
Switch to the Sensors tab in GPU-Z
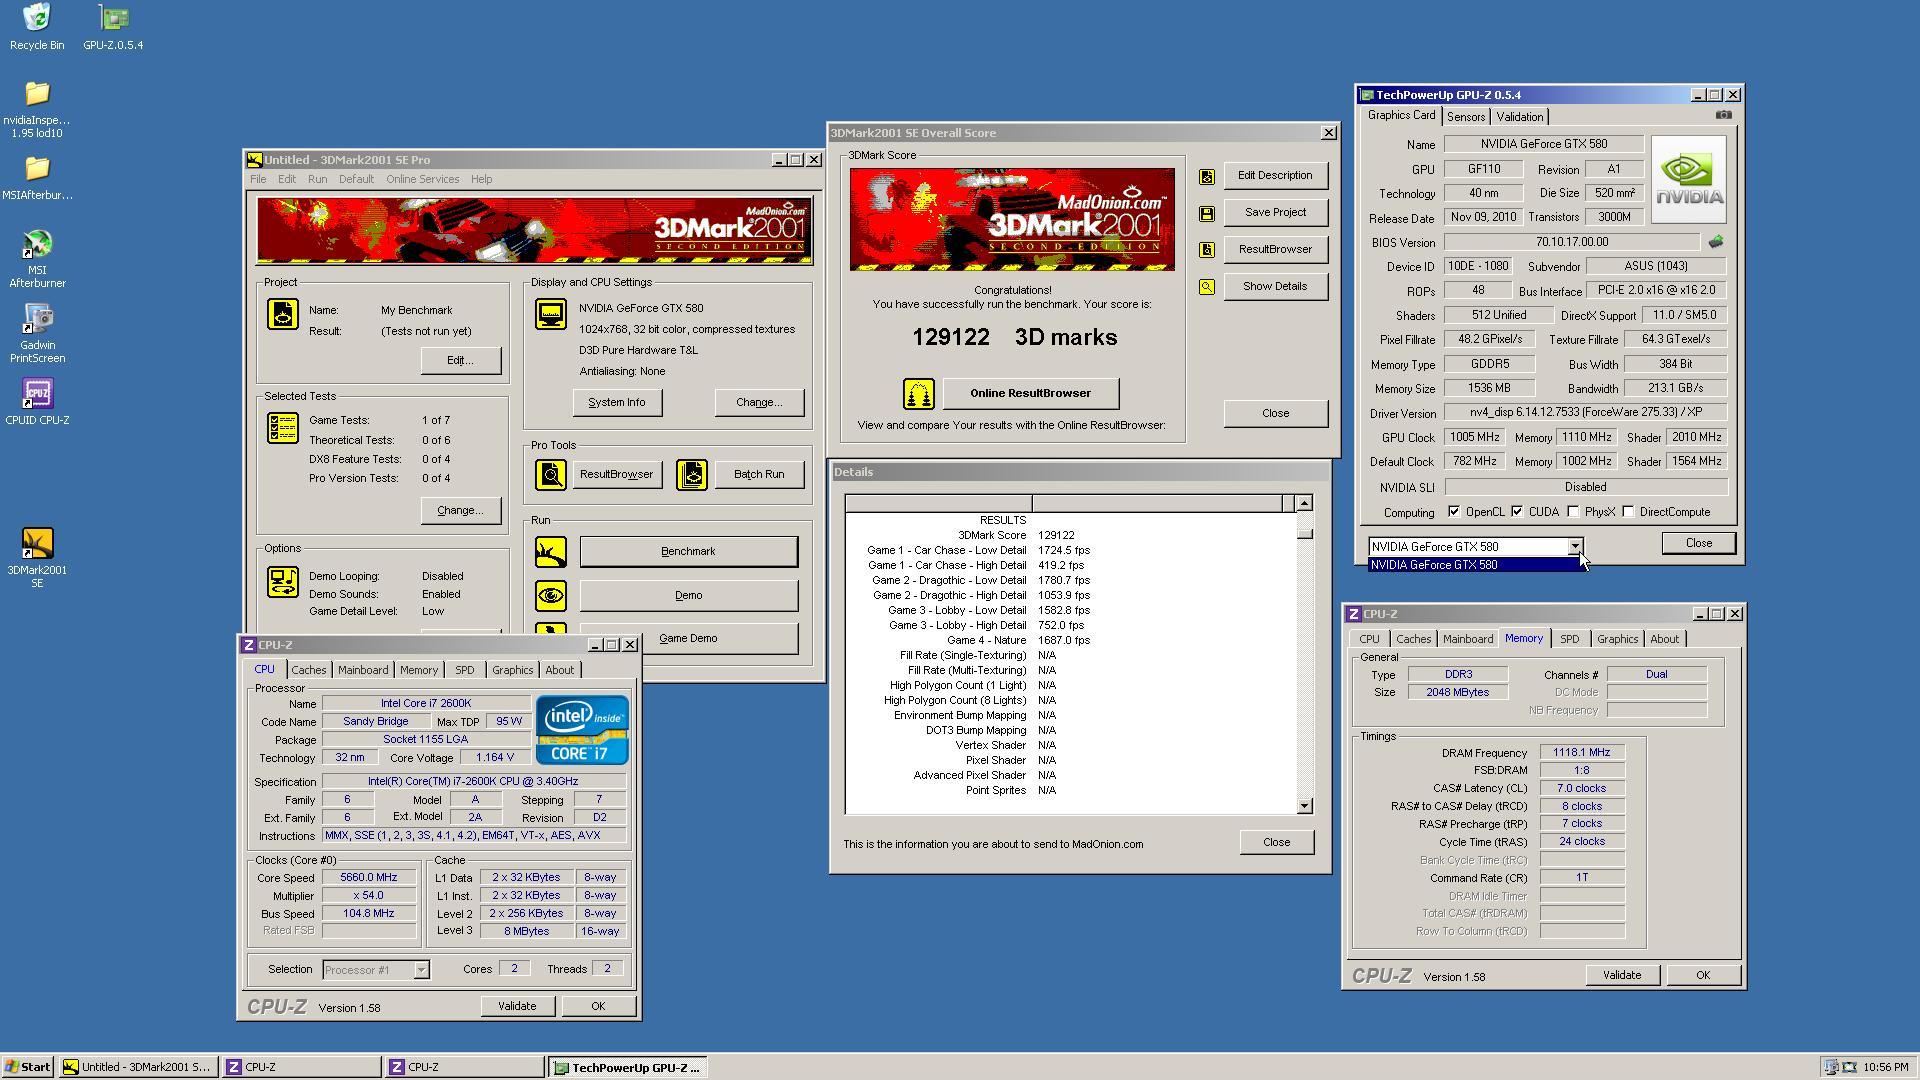[1465, 117]
